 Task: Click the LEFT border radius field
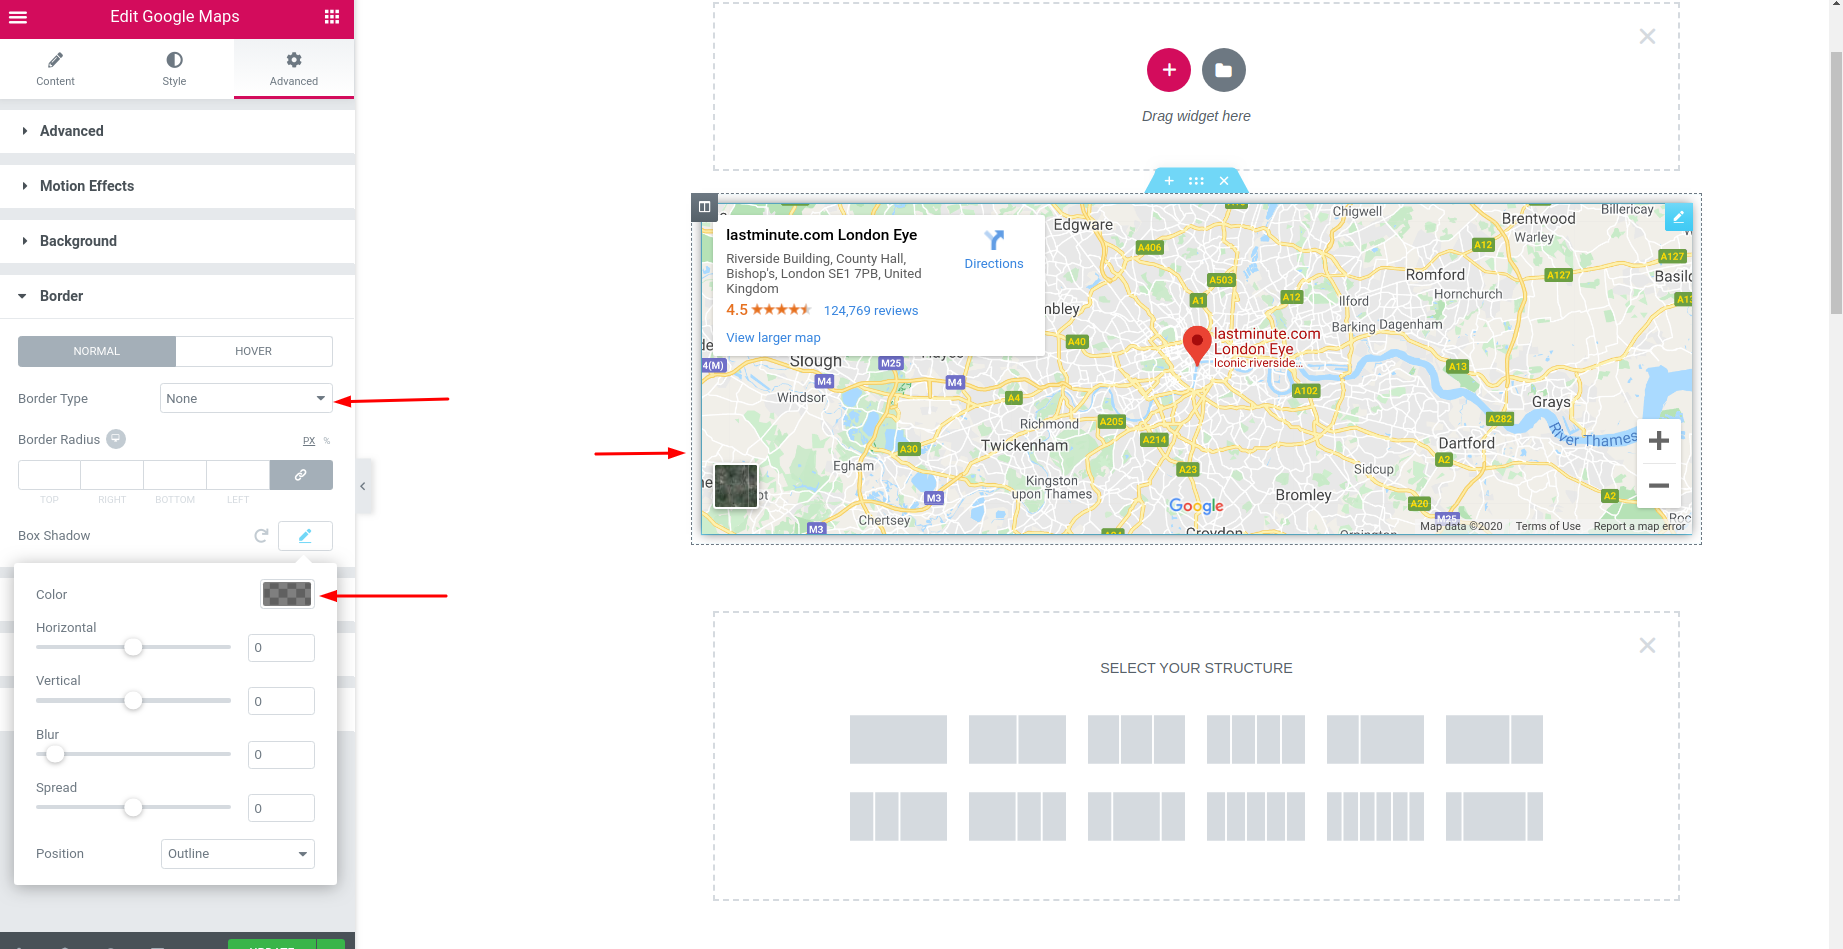[238, 475]
